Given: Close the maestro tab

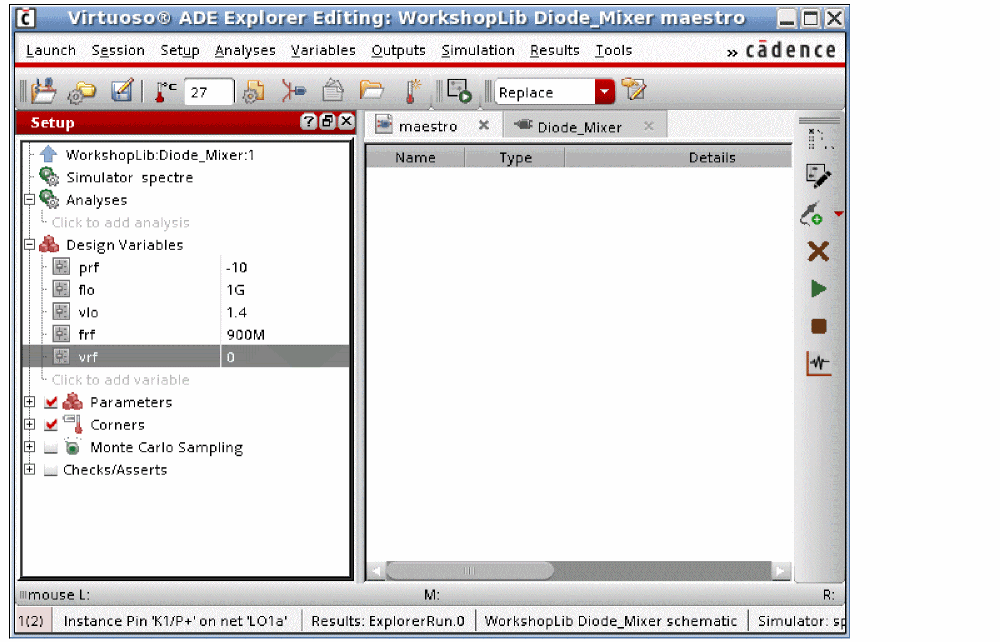Looking at the screenshot, I should coord(484,126).
